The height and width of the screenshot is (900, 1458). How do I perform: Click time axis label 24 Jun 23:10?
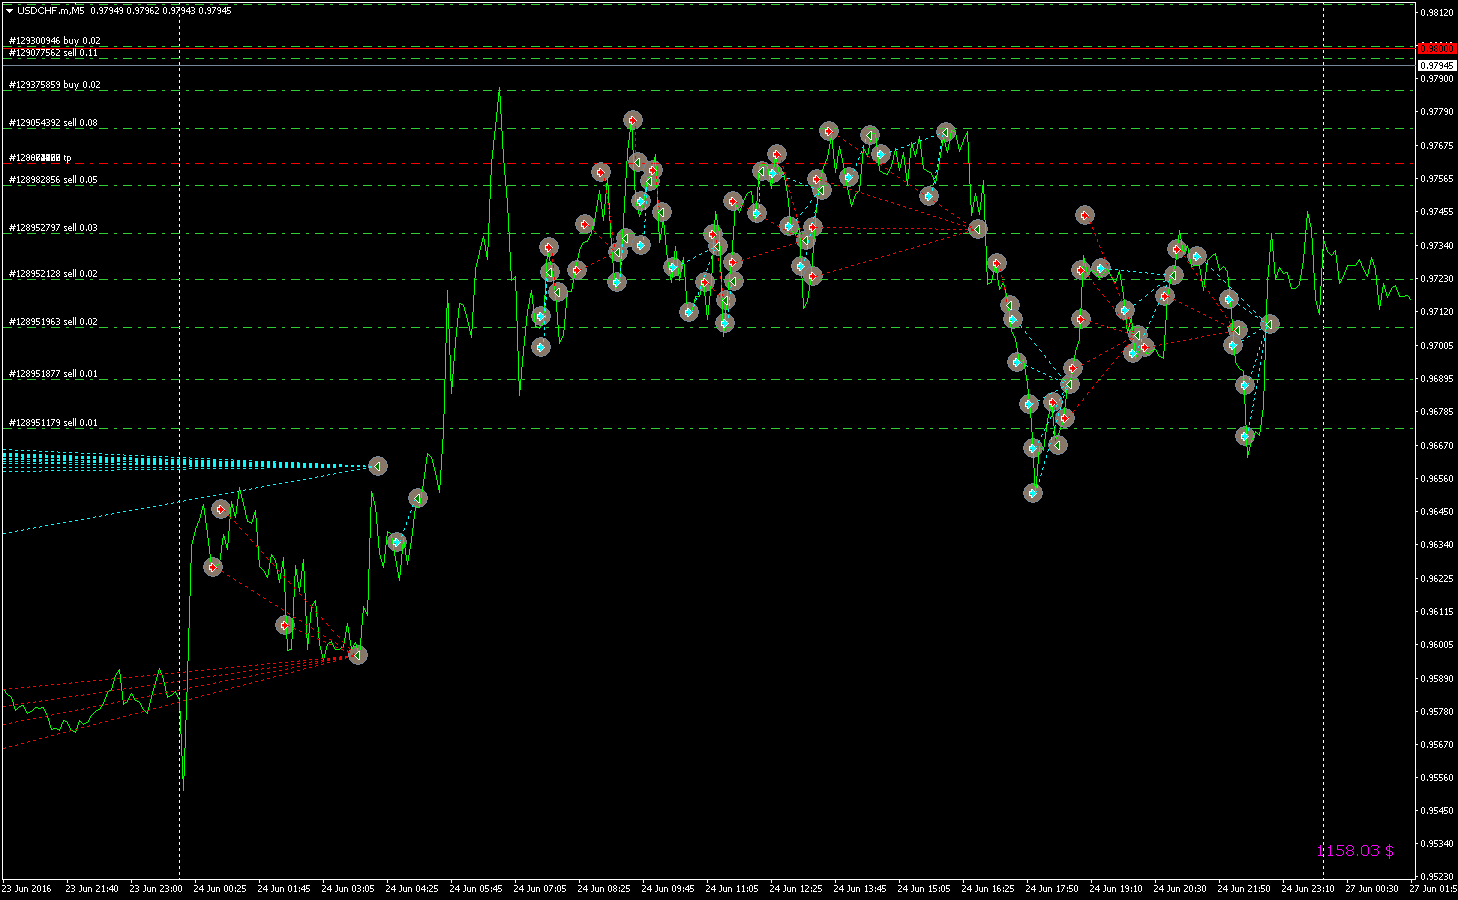click(1308, 888)
